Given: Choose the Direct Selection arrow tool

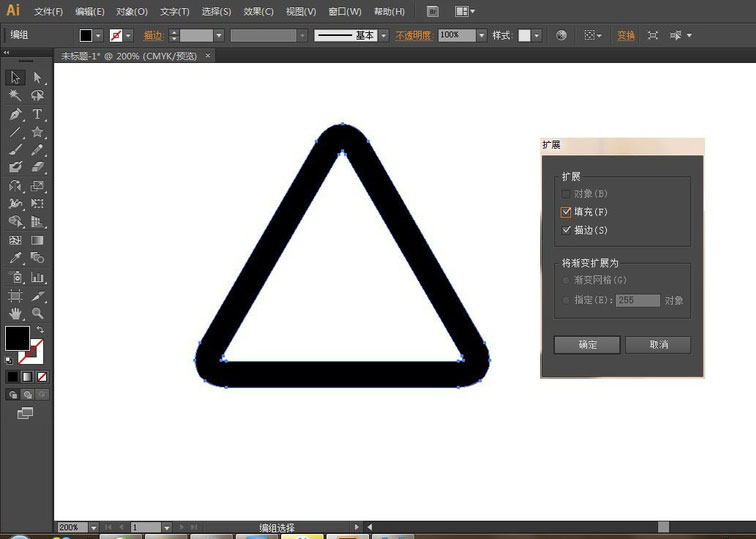Looking at the screenshot, I should (x=38, y=78).
